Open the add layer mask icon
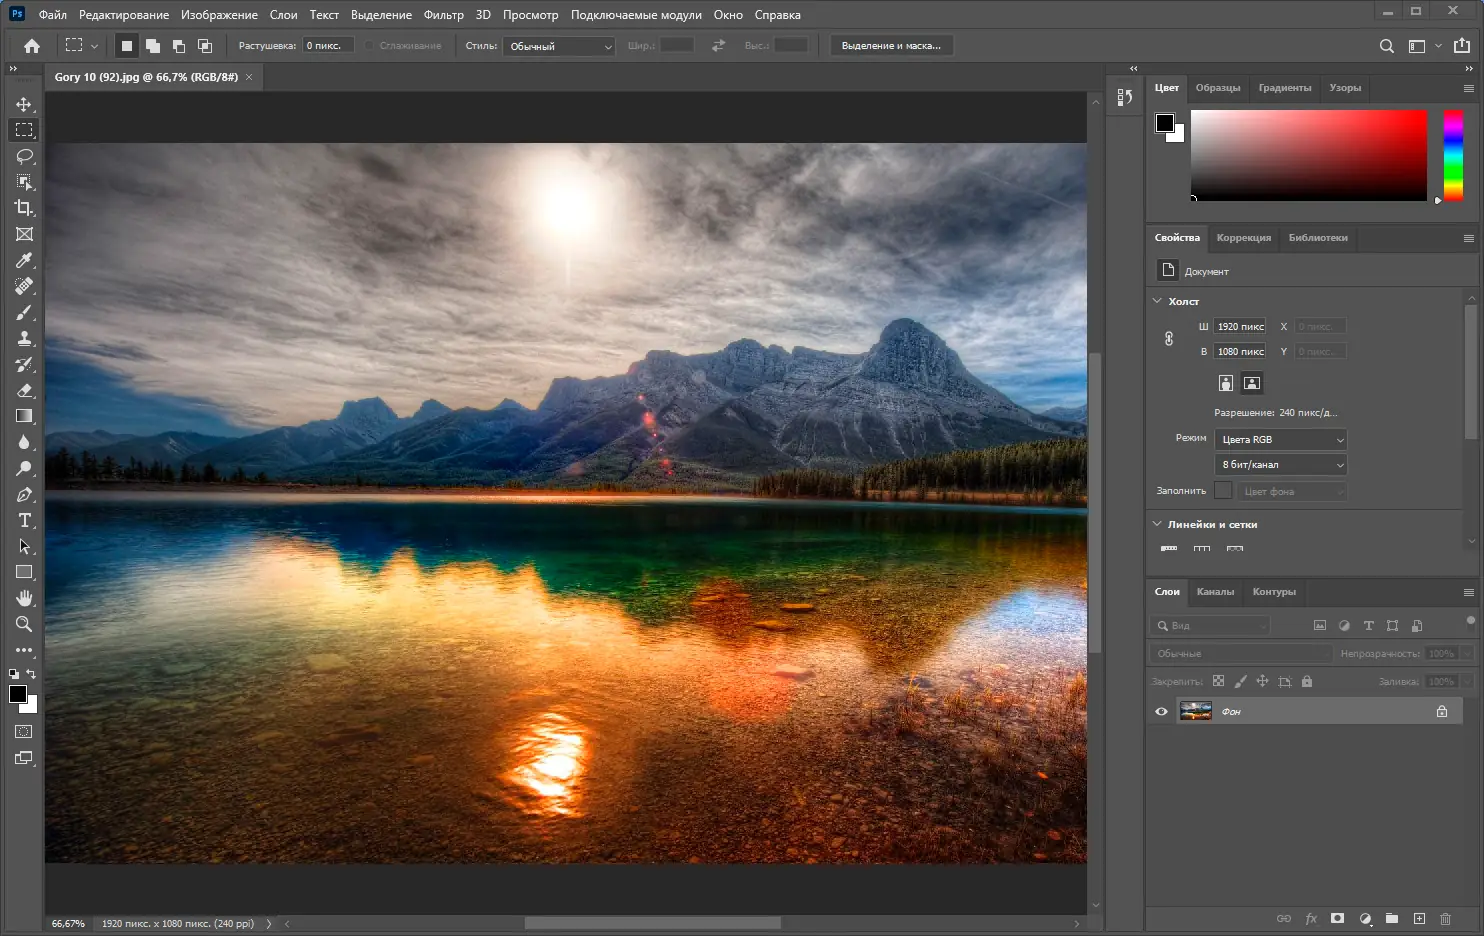This screenshot has width=1484, height=936. [x=1337, y=918]
